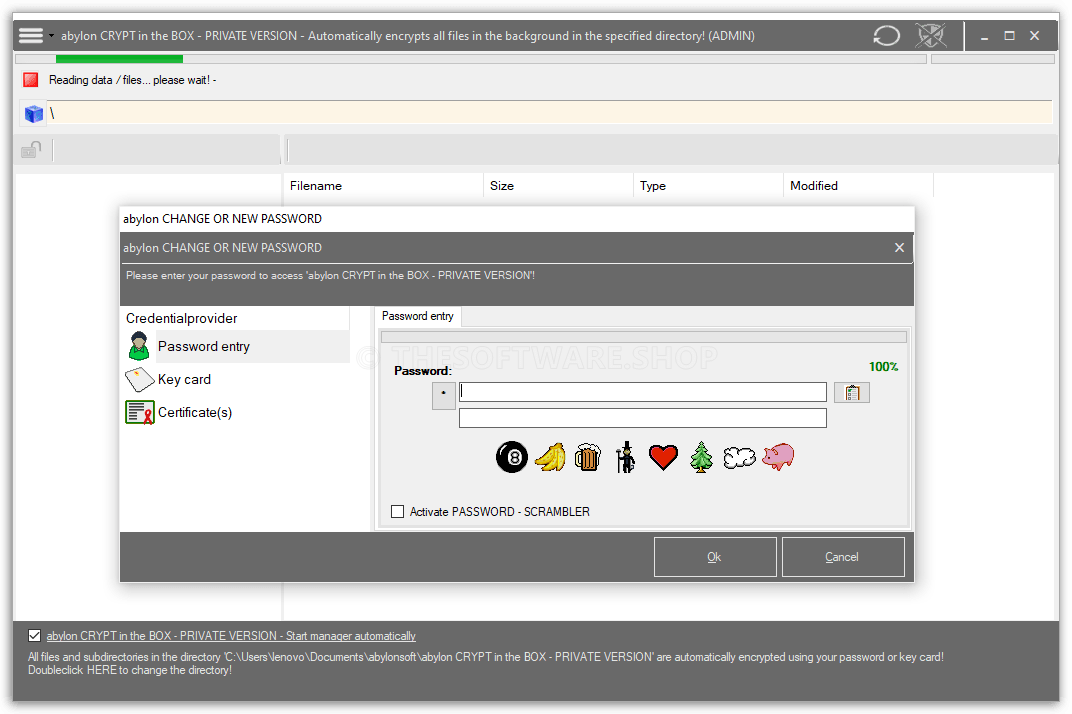1072x714 pixels.
Task: Maximize the abylon main window
Action: pos(1009,36)
